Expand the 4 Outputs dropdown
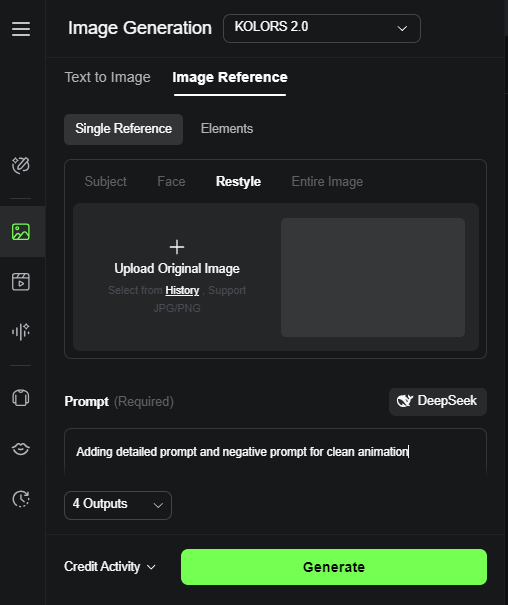This screenshot has width=508, height=605. point(118,505)
